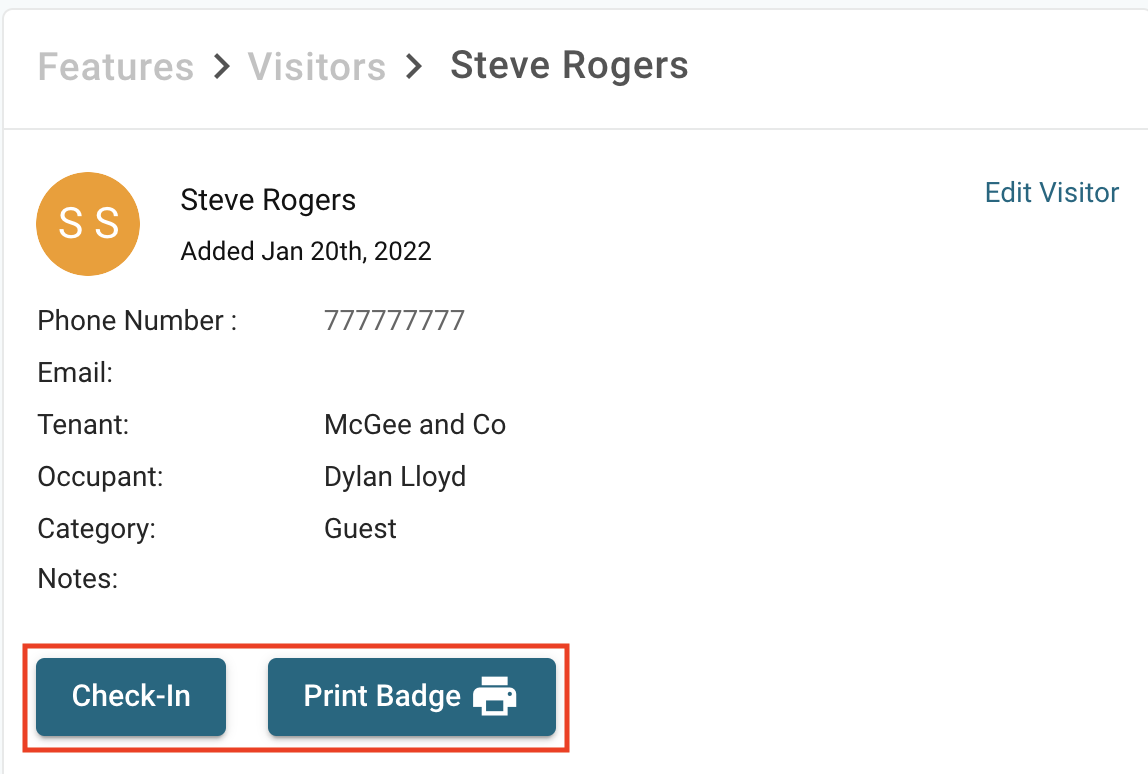Image resolution: width=1148 pixels, height=774 pixels.
Task: Click the printer icon on Print Badge
Action: (x=494, y=696)
